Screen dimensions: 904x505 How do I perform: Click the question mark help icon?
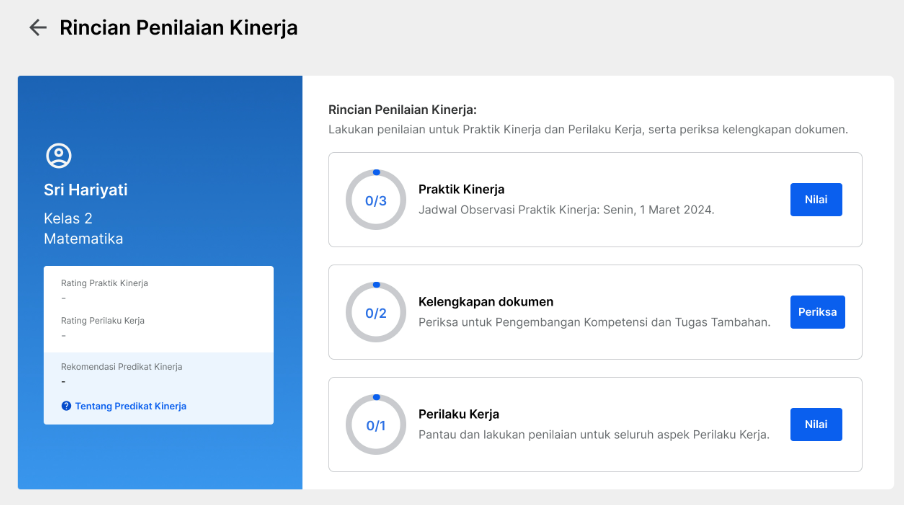[x=66, y=406]
